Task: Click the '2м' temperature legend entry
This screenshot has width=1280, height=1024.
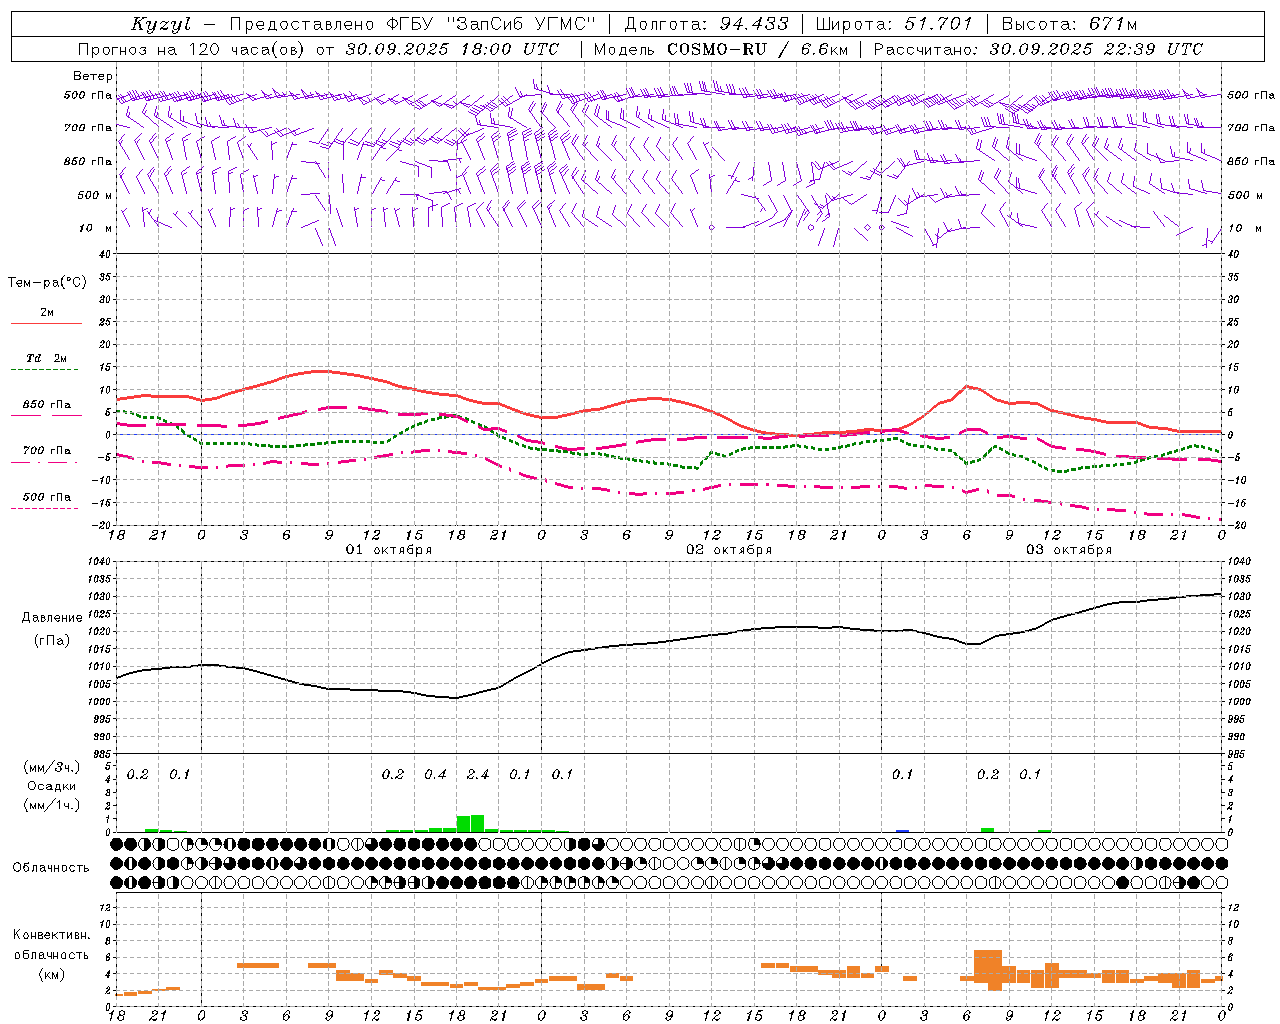Action: (47, 313)
